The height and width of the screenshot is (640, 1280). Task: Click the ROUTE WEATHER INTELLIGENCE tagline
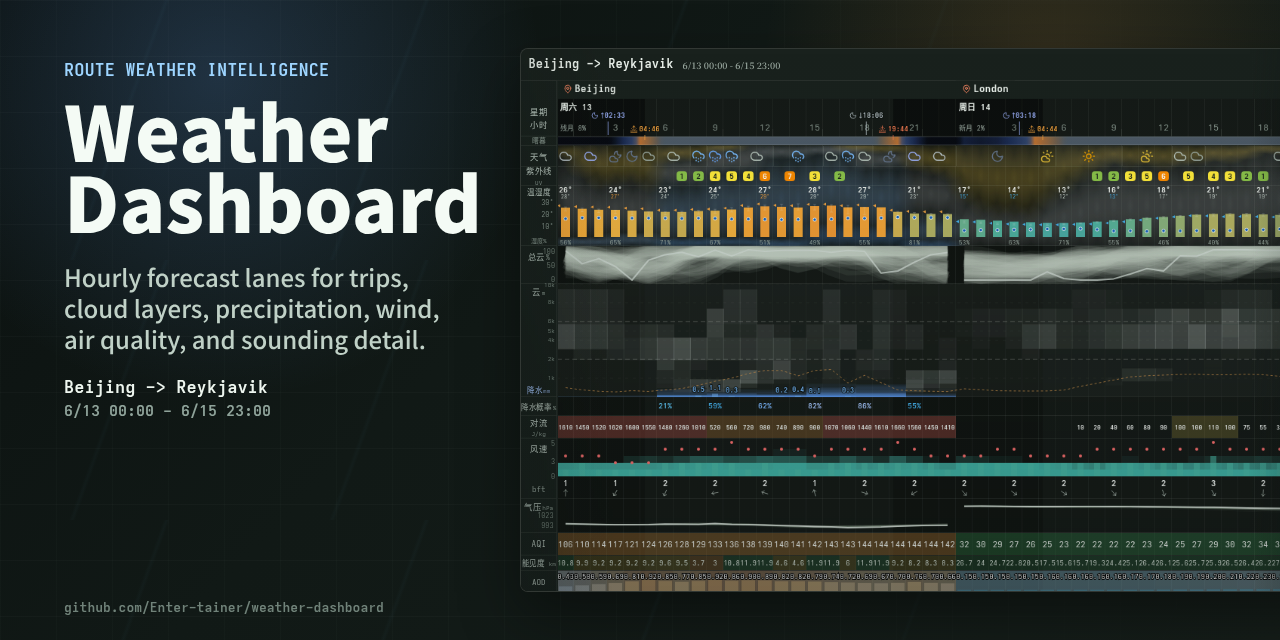pyautogui.click(x=196, y=70)
